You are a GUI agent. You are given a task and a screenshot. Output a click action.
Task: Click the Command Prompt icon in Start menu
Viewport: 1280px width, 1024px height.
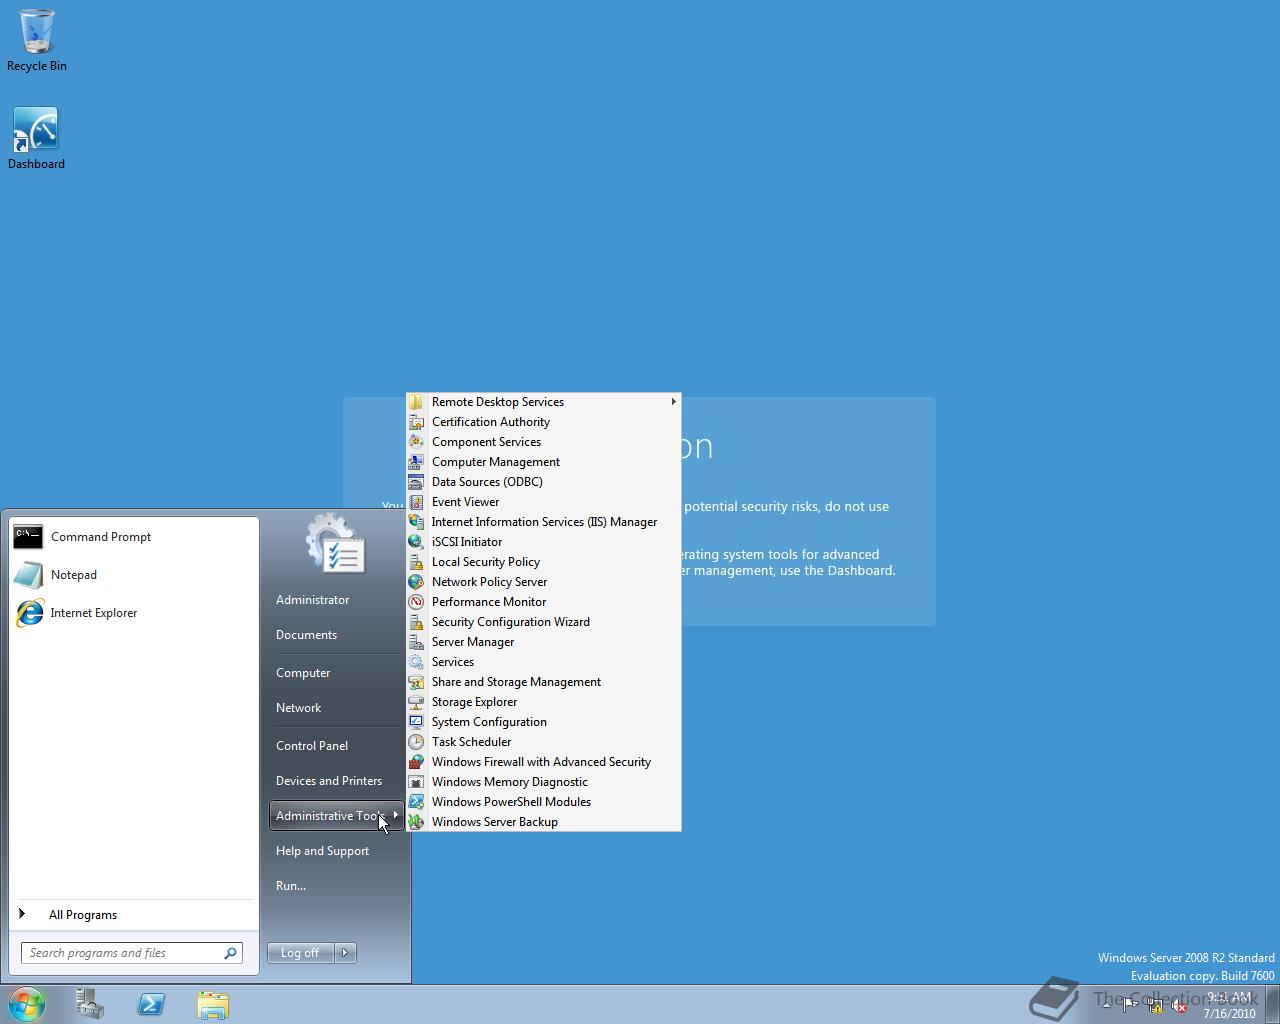[28, 537]
